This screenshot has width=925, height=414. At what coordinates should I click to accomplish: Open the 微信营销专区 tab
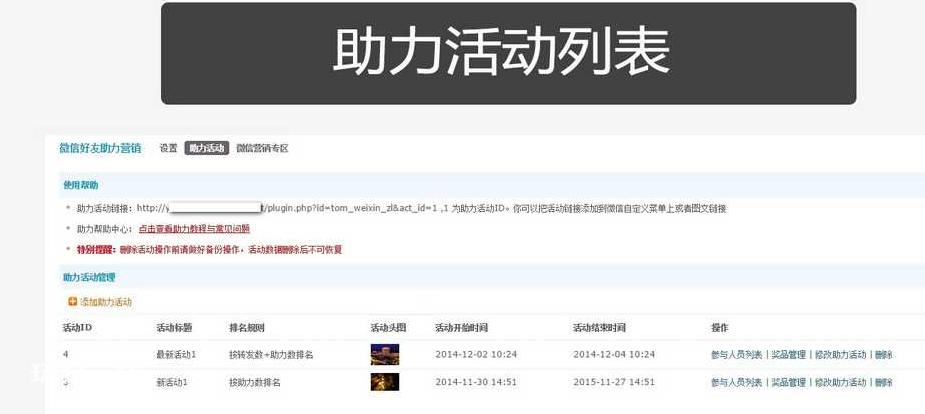click(x=262, y=148)
